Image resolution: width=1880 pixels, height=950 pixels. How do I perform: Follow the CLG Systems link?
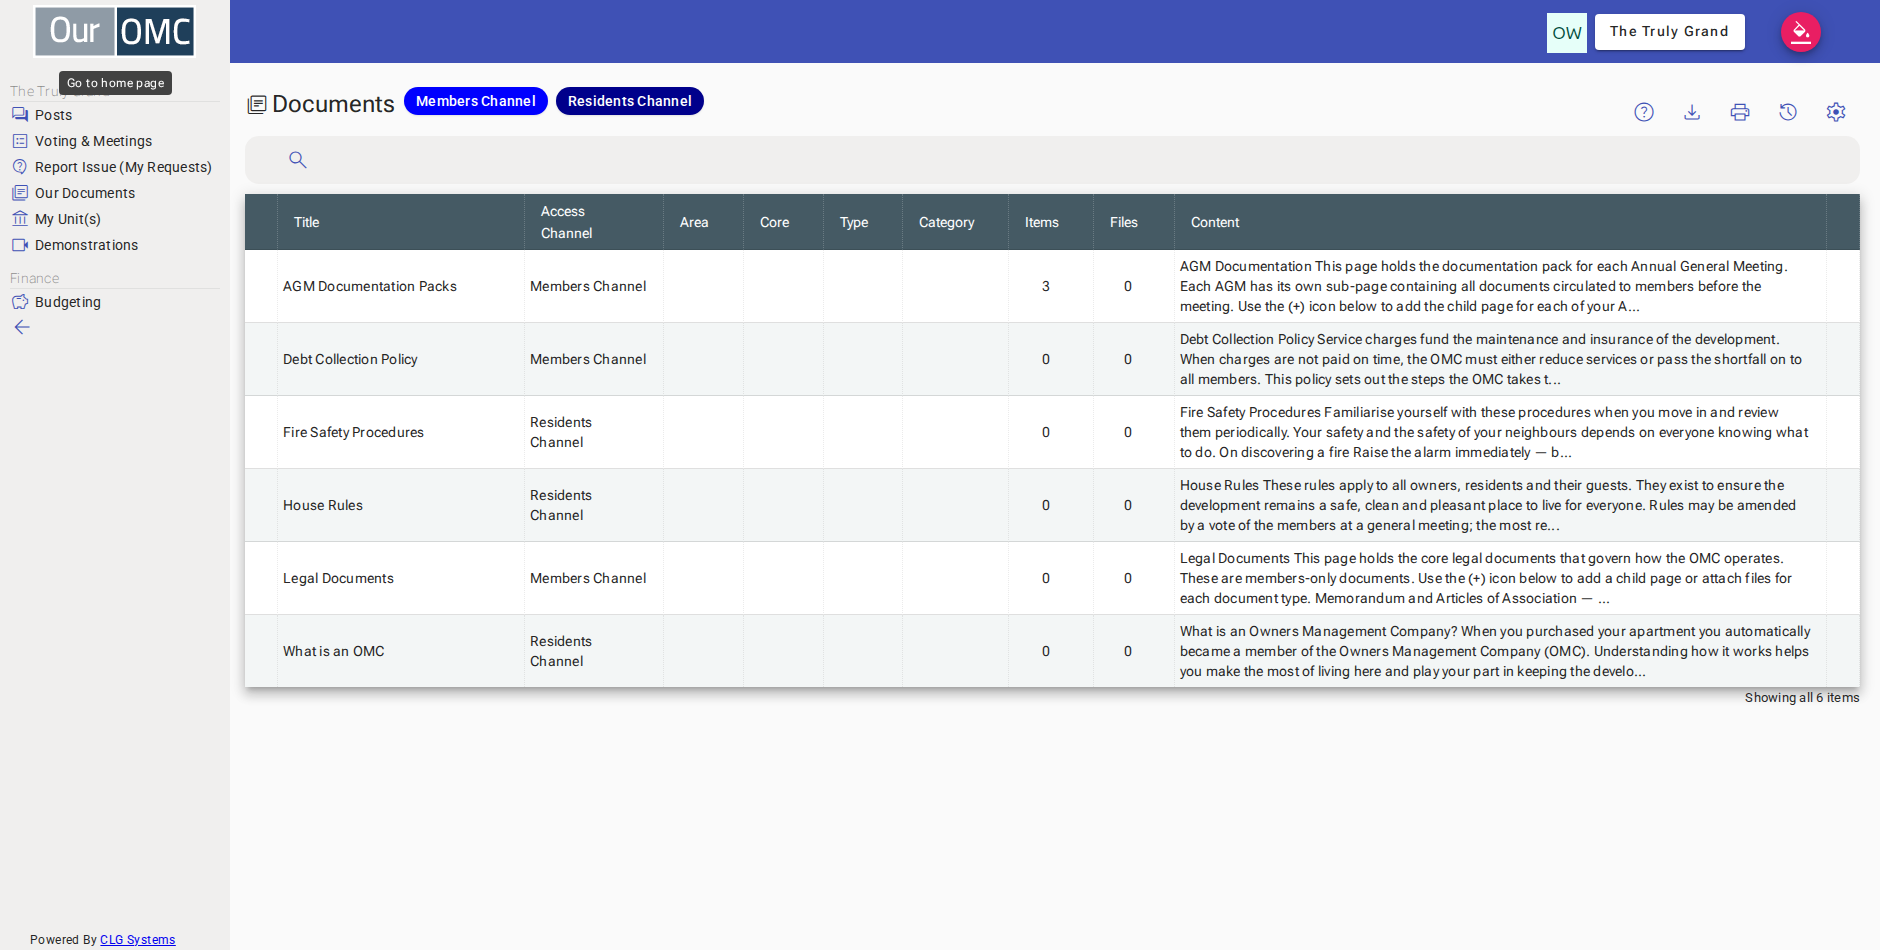coord(137,940)
